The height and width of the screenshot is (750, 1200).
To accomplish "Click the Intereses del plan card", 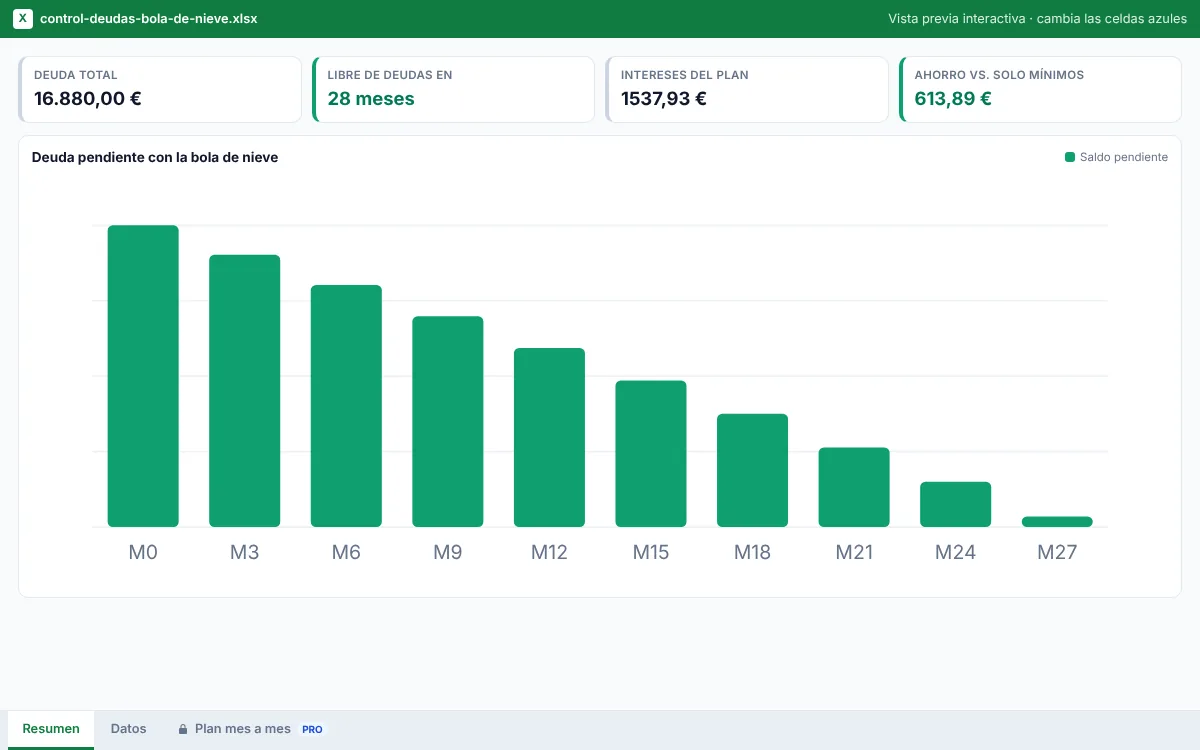I will point(747,89).
